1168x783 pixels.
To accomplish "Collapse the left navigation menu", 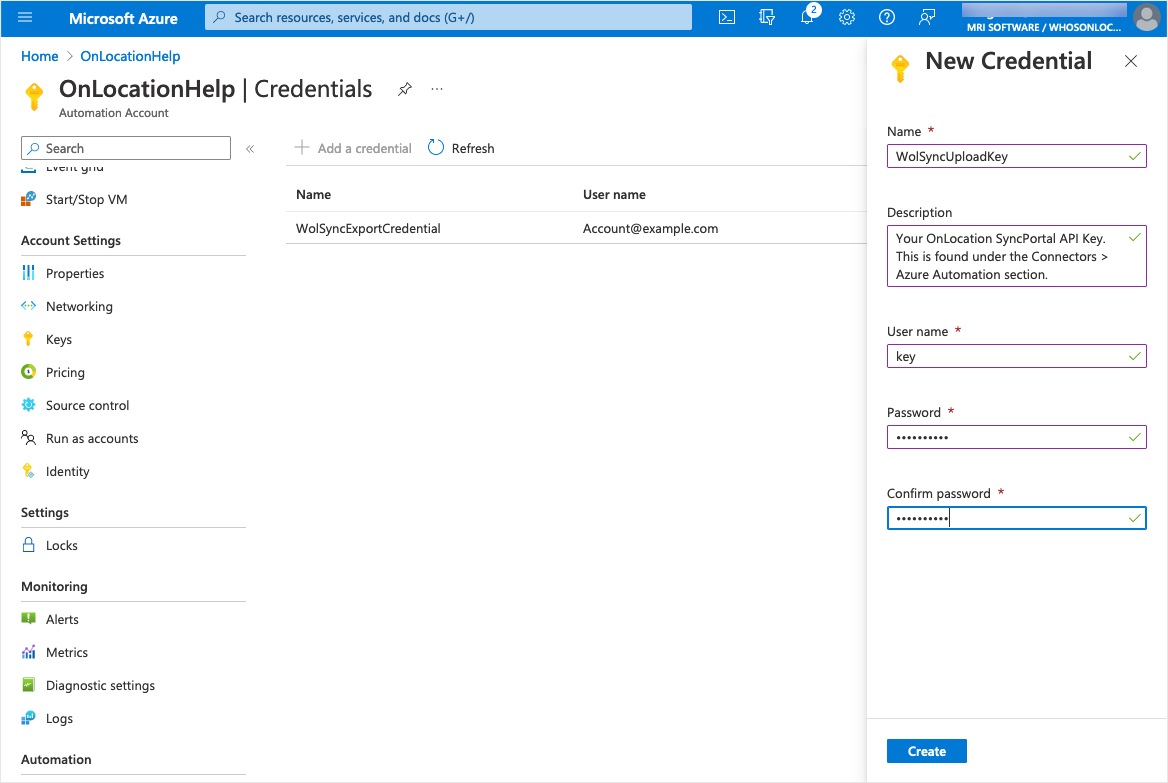I will point(250,149).
